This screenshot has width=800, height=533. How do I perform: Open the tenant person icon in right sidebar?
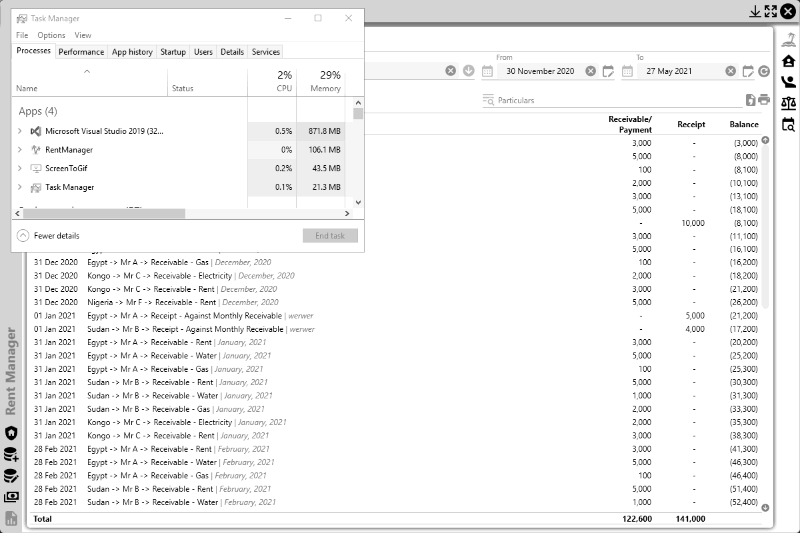[789, 82]
